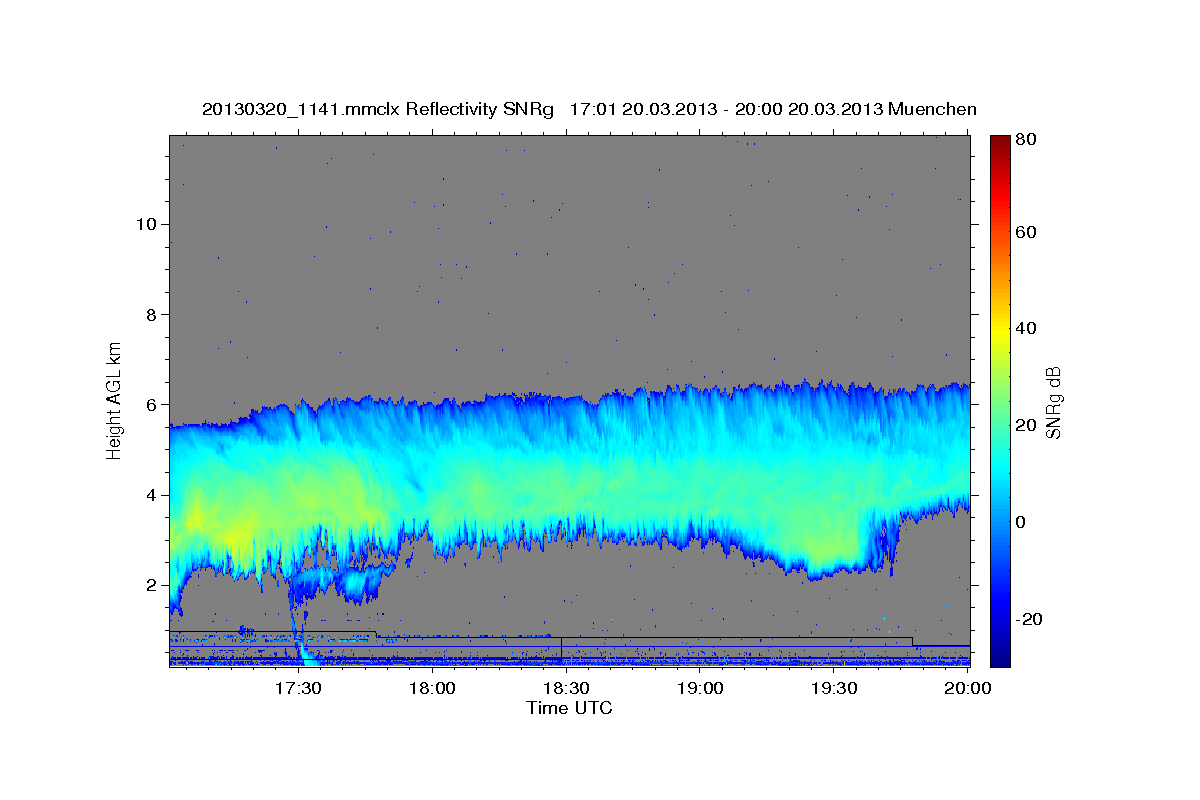Click the 'Time UTC' axis label
The height and width of the screenshot is (800, 1200).
pyautogui.click(x=569, y=708)
